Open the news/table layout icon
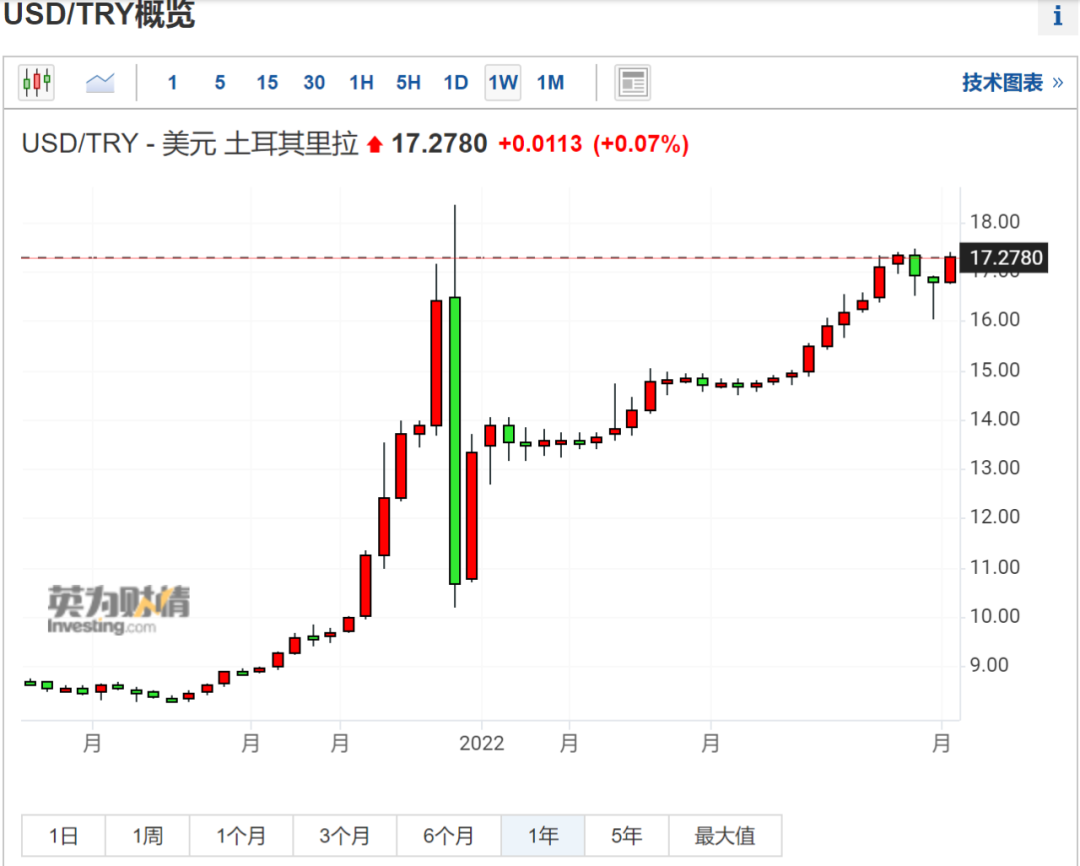This screenshot has height=866, width=1080. [632, 83]
